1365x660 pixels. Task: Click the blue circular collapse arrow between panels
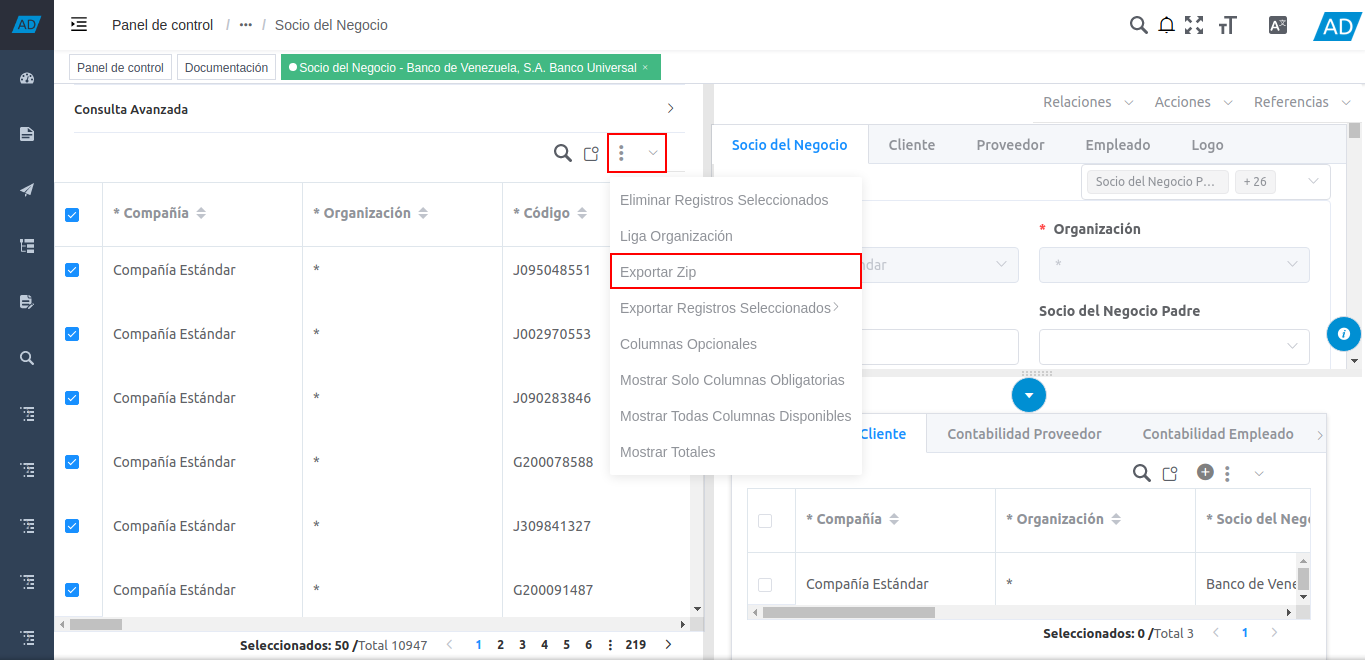pos(1028,395)
